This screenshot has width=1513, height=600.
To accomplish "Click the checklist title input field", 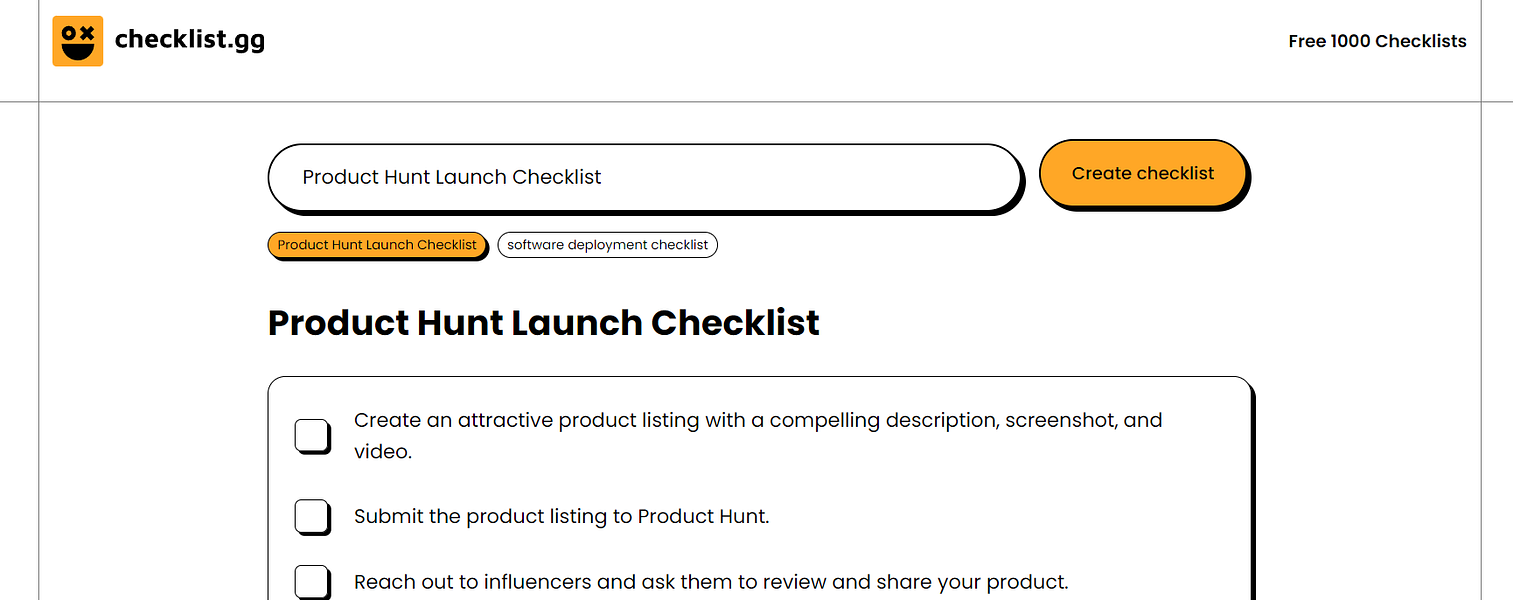I will [645, 177].
